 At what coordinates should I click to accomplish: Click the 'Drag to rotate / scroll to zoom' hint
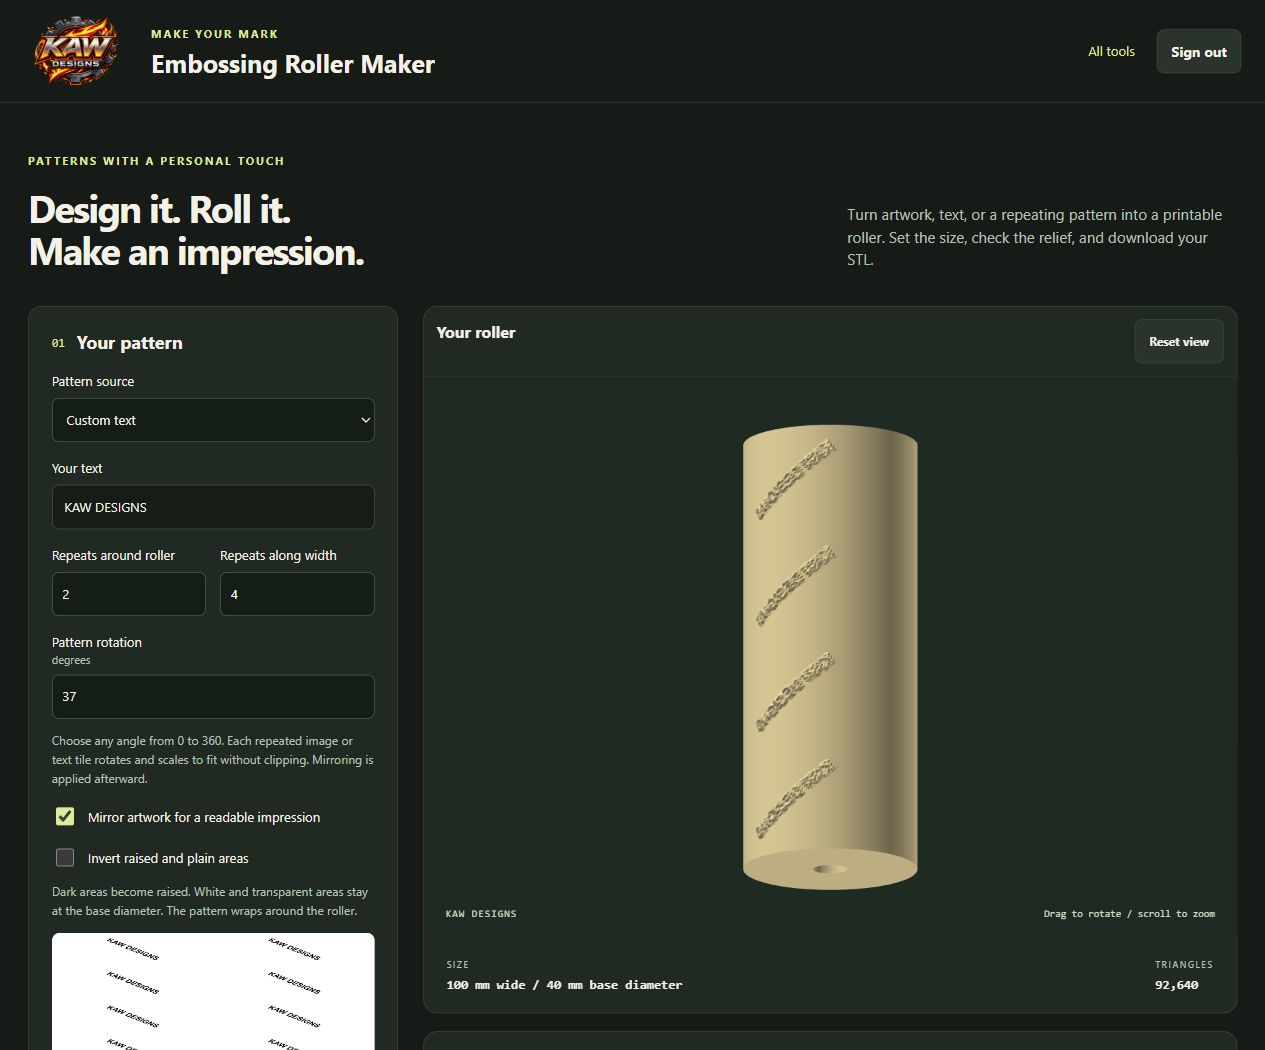click(x=1129, y=914)
